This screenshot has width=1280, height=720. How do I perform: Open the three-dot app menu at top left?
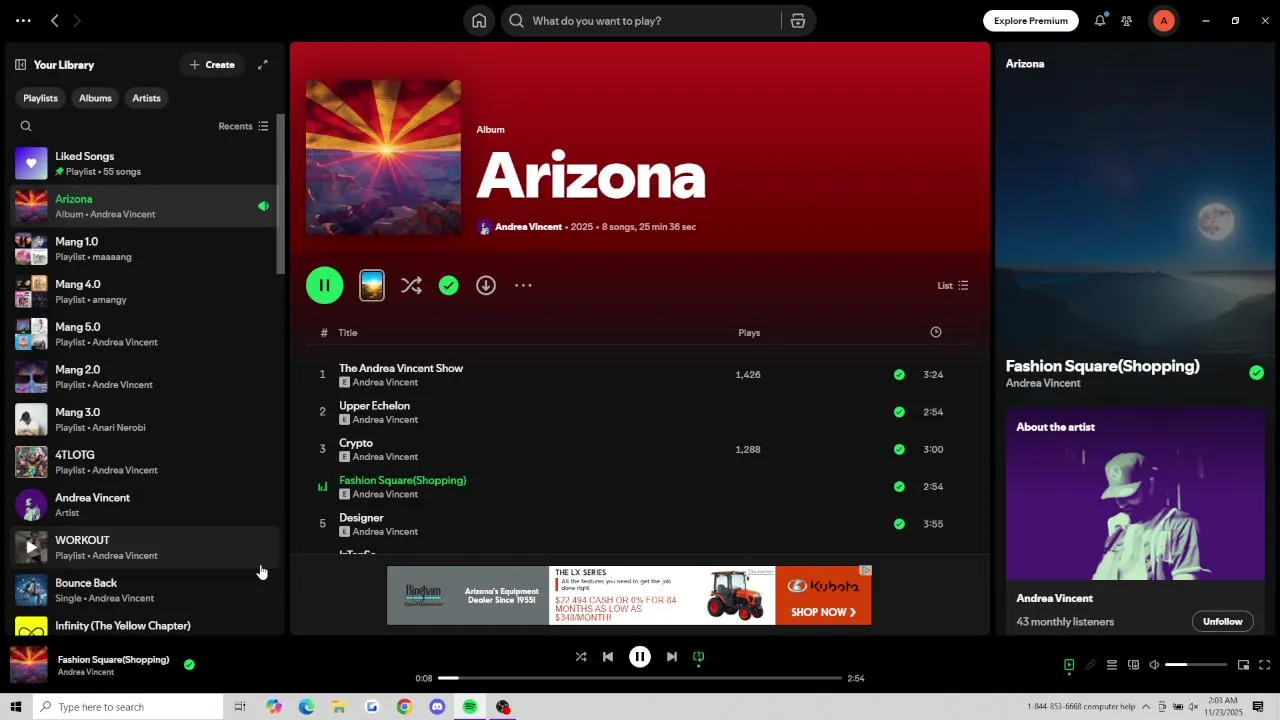[23, 21]
